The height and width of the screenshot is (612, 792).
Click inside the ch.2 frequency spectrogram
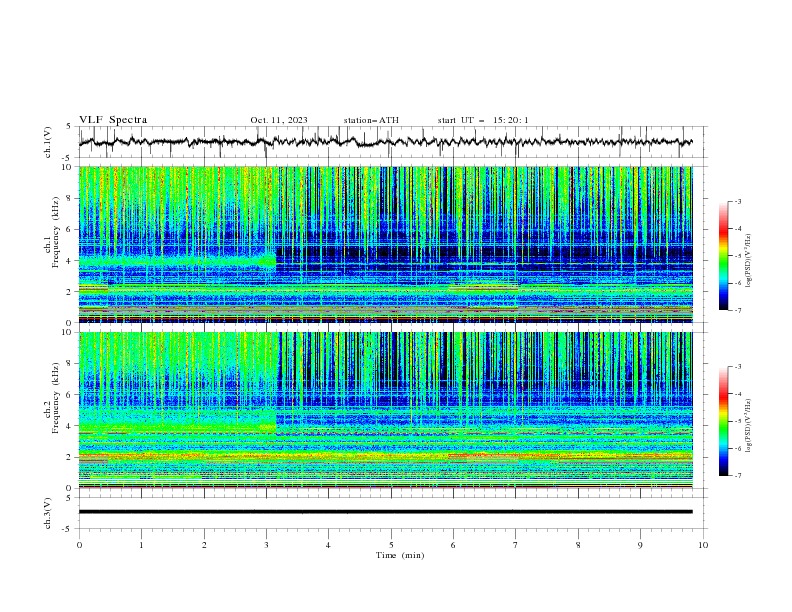[x=386, y=410]
